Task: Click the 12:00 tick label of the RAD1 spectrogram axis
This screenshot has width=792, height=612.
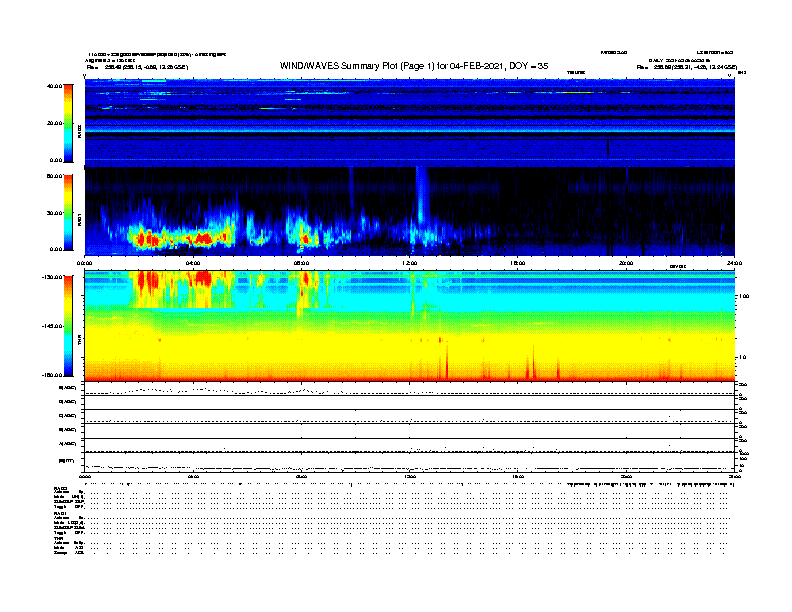Action: coord(410,263)
